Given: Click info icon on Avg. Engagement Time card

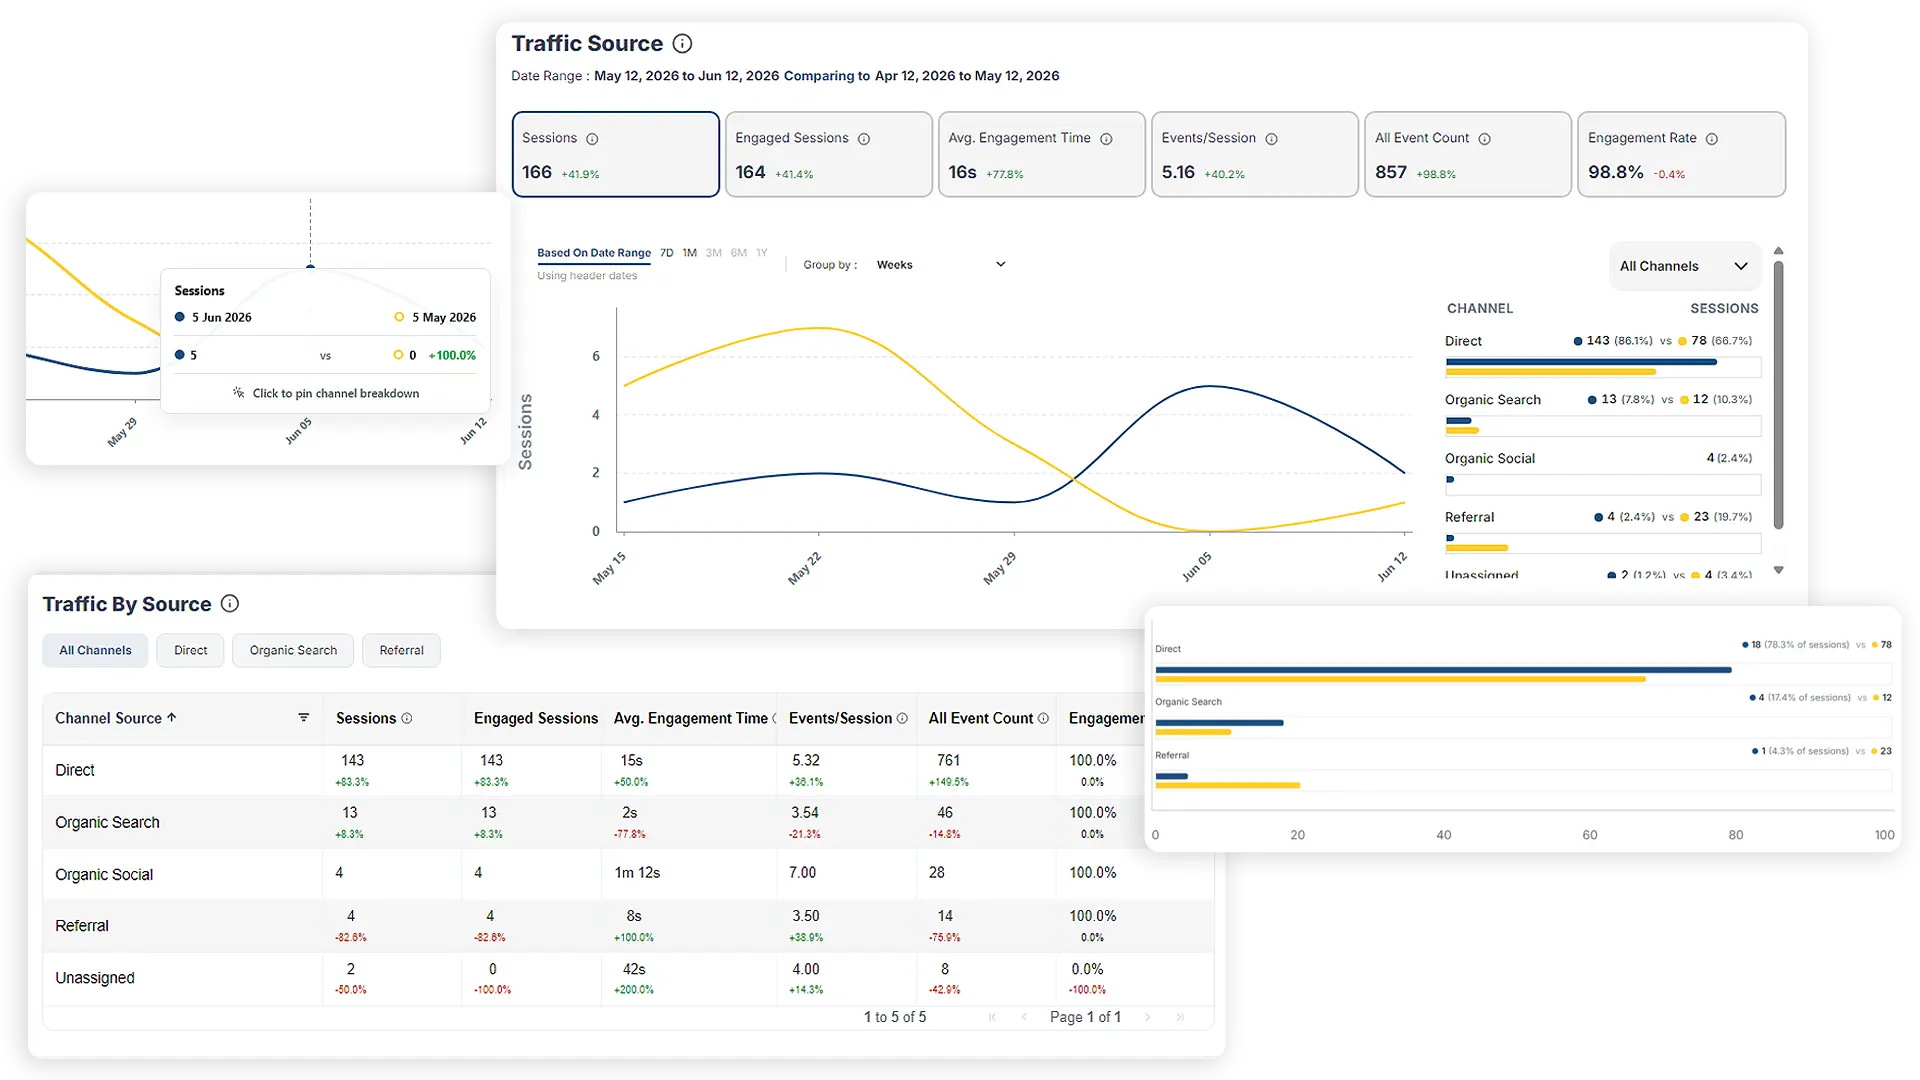Looking at the screenshot, I should pyautogui.click(x=1106, y=139).
